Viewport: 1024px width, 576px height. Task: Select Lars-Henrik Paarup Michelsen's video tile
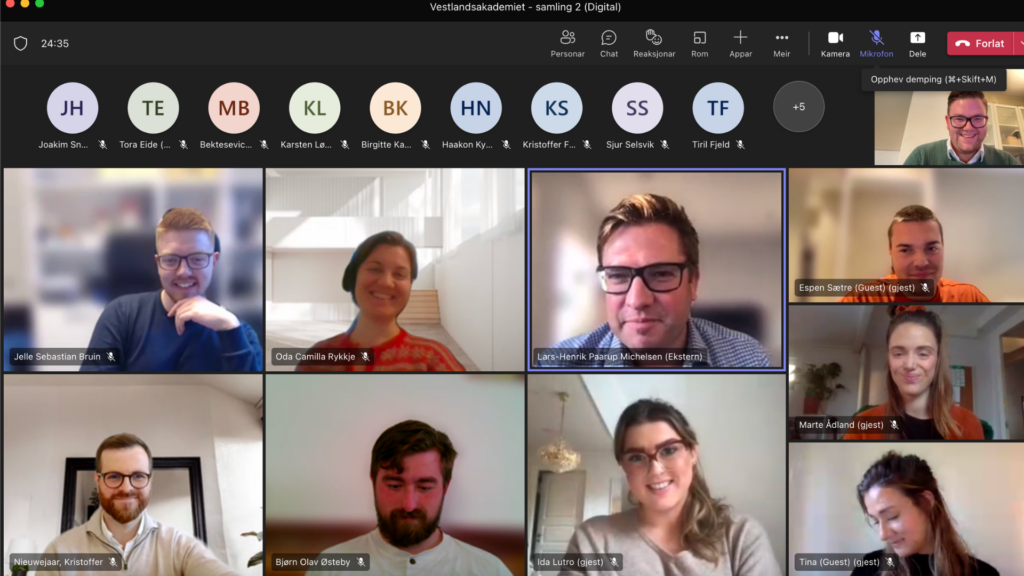pyautogui.click(x=656, y=270)
